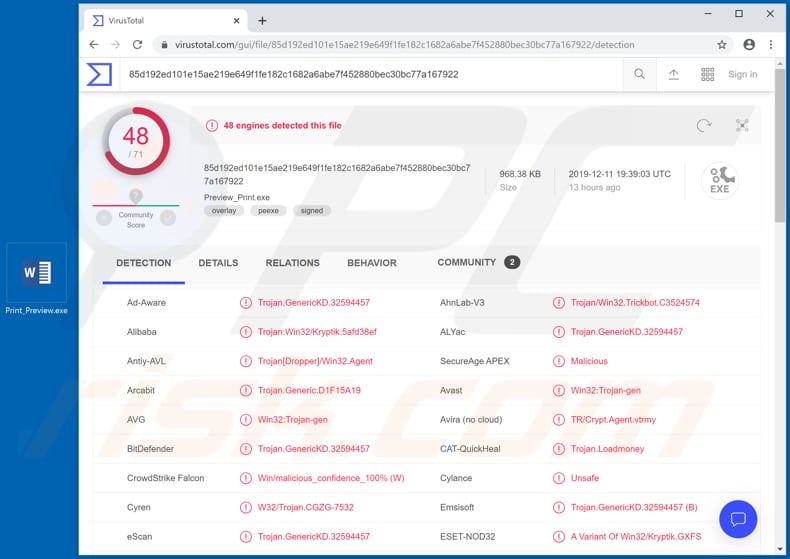Select the VirusTotal browser tab
The height and width of the screenshot is (559, 790).
tap(165, 21)
